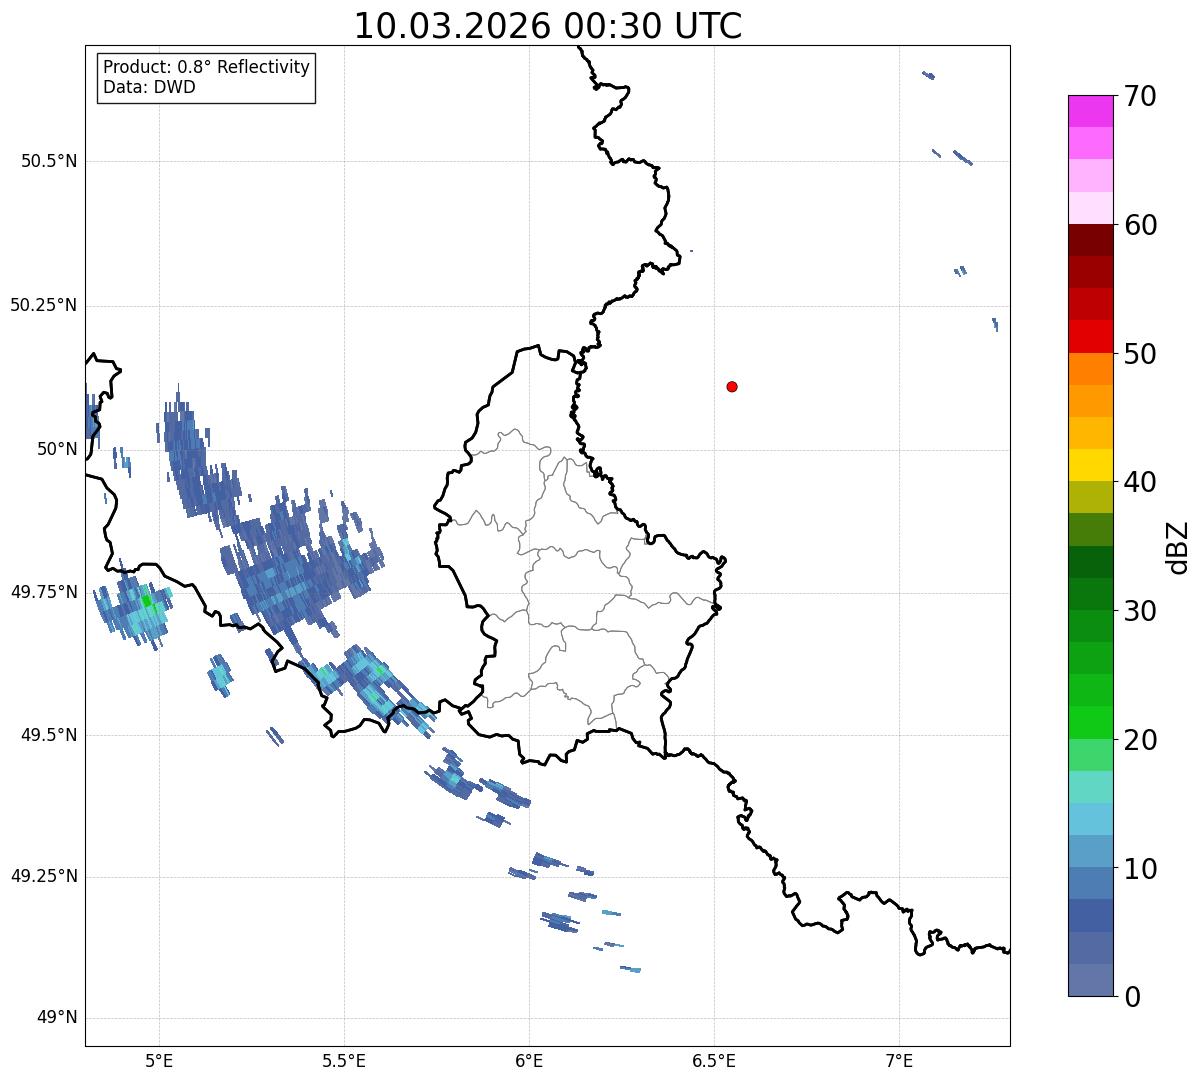
Task: Select the 49°N latitude label
Action: point(57,1018)
